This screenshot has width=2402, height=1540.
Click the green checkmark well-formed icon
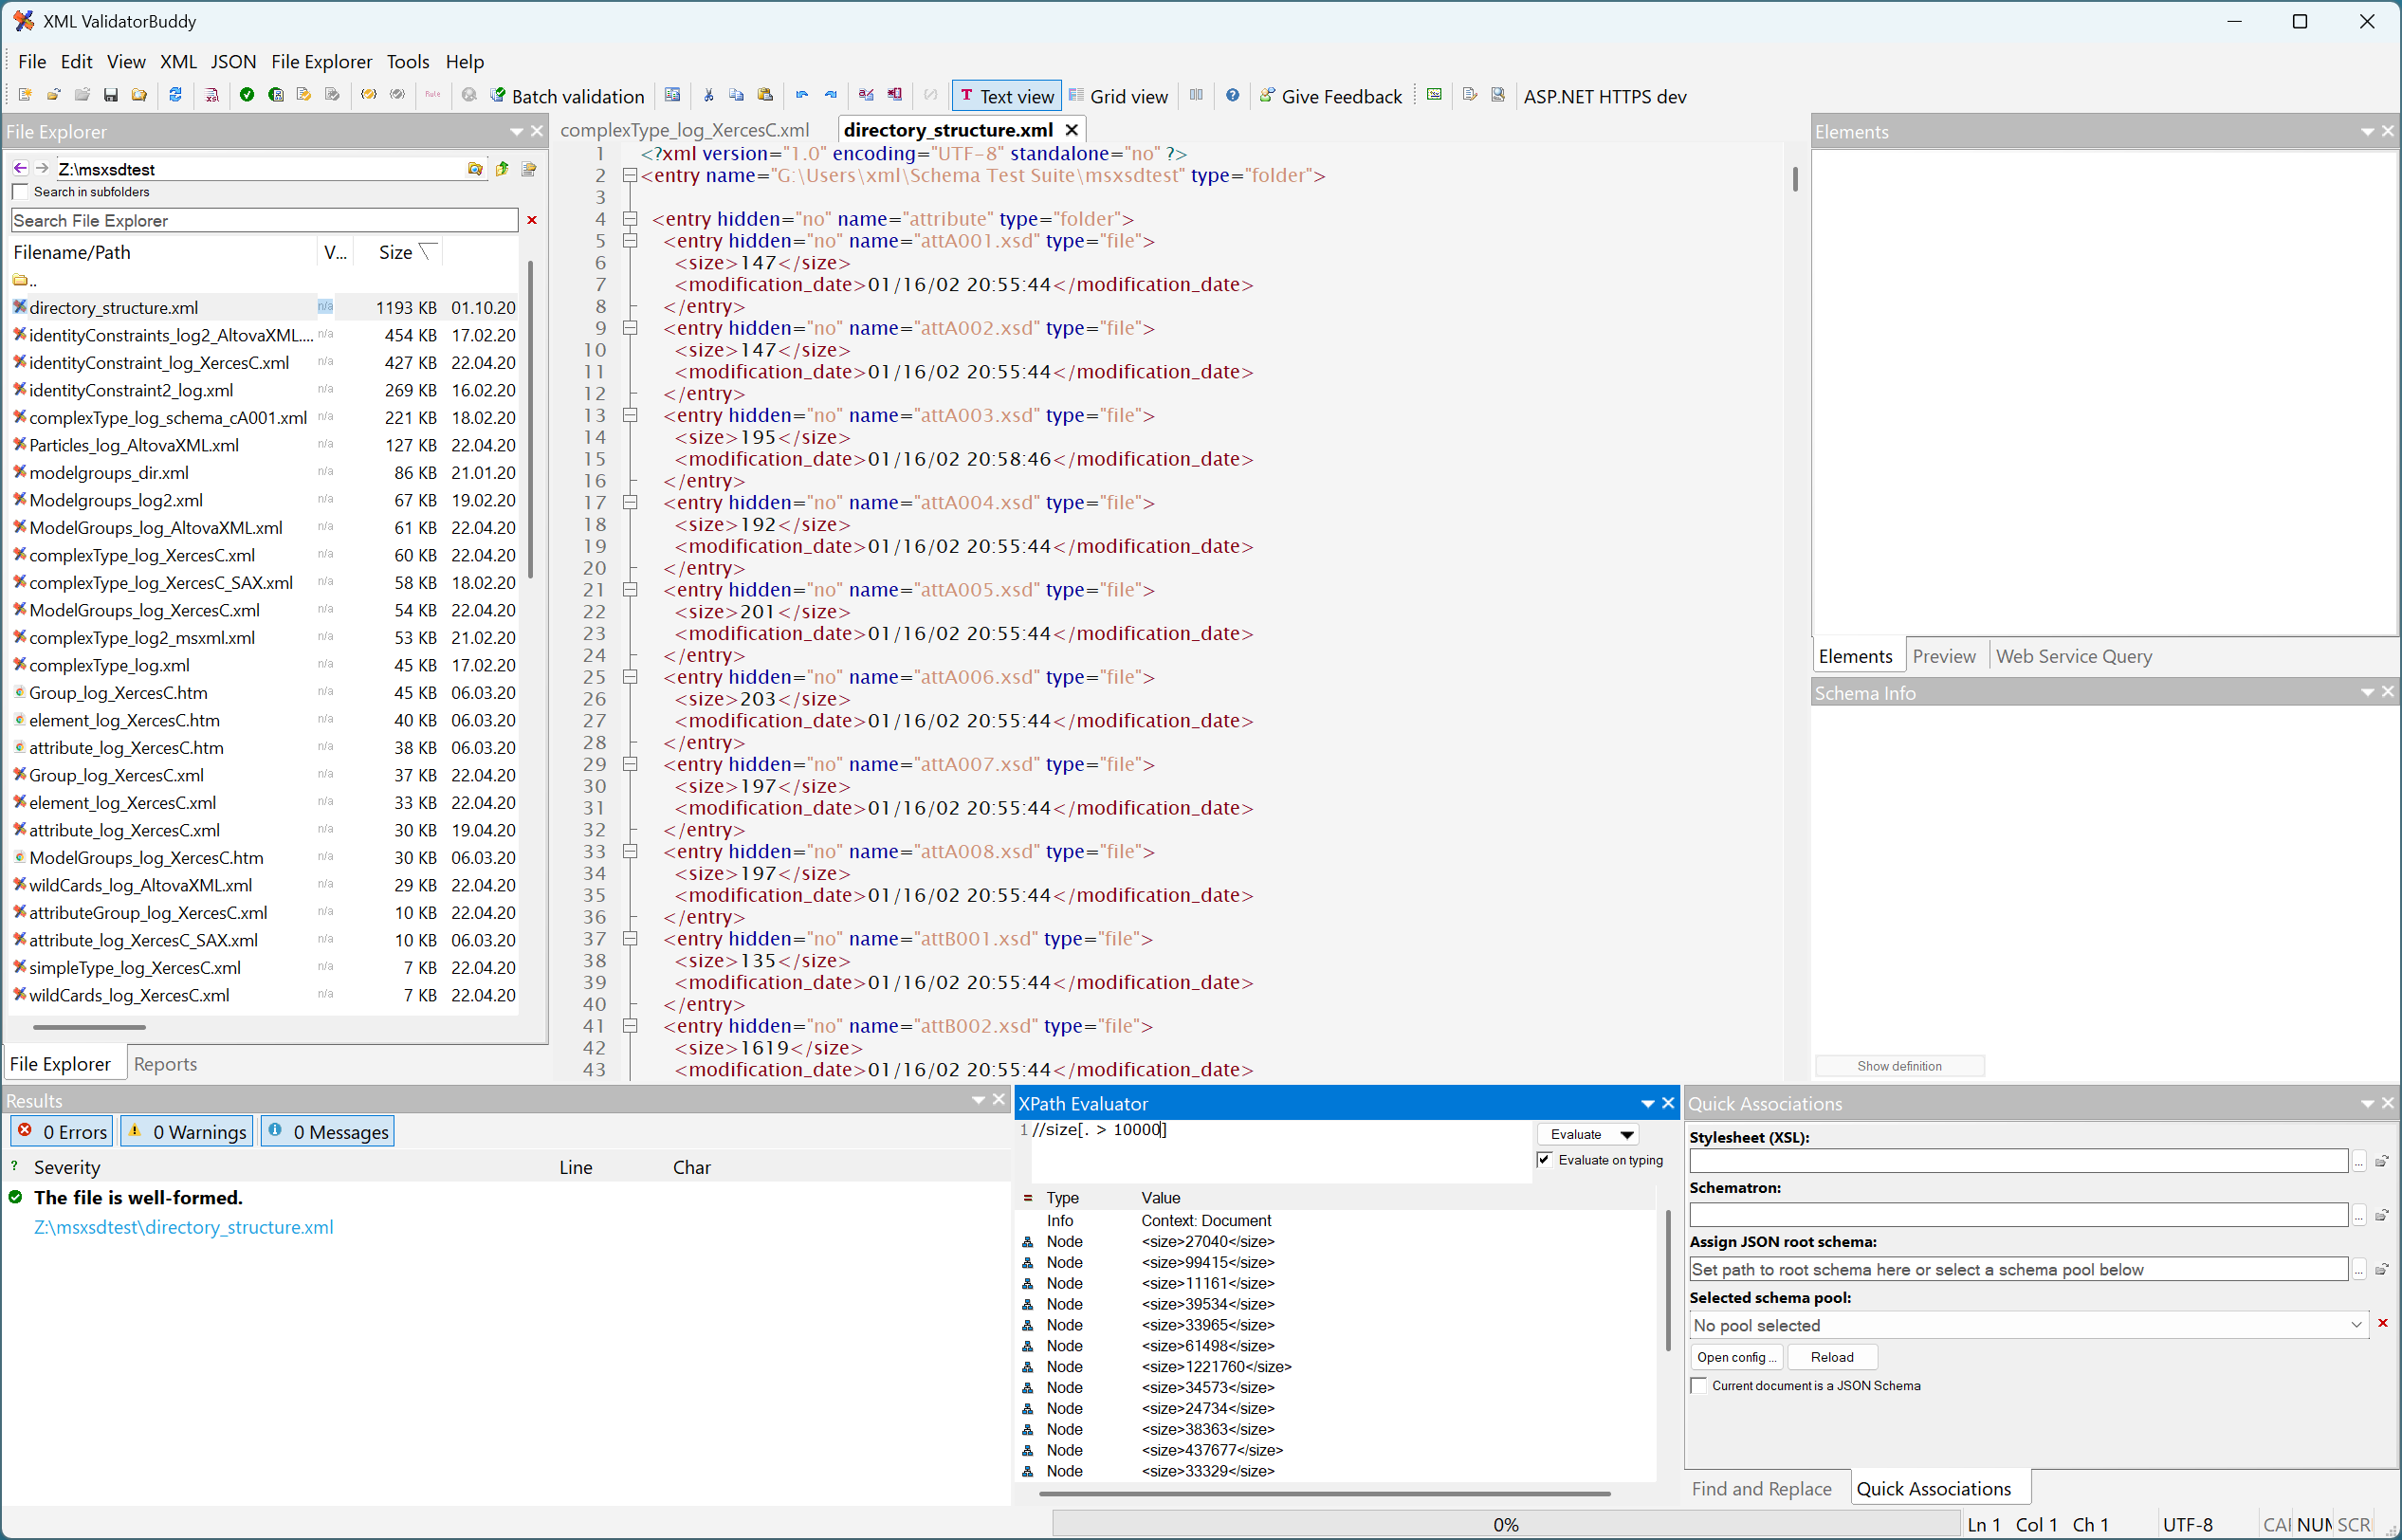[x=247, y=95]
